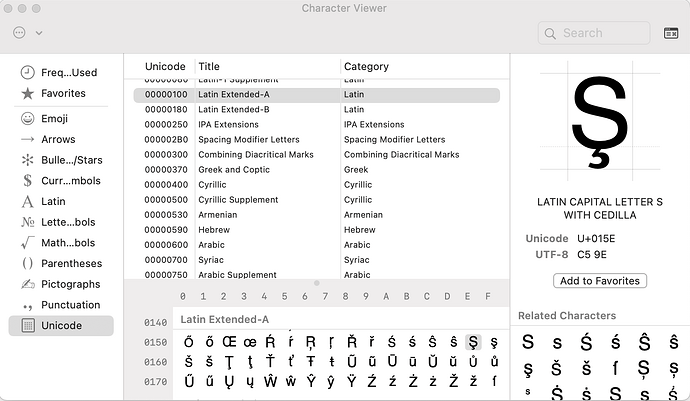Select the Unicode grid category
This screenshot has width=690, height=401.
pyautogui.click(x=61, y=326)
